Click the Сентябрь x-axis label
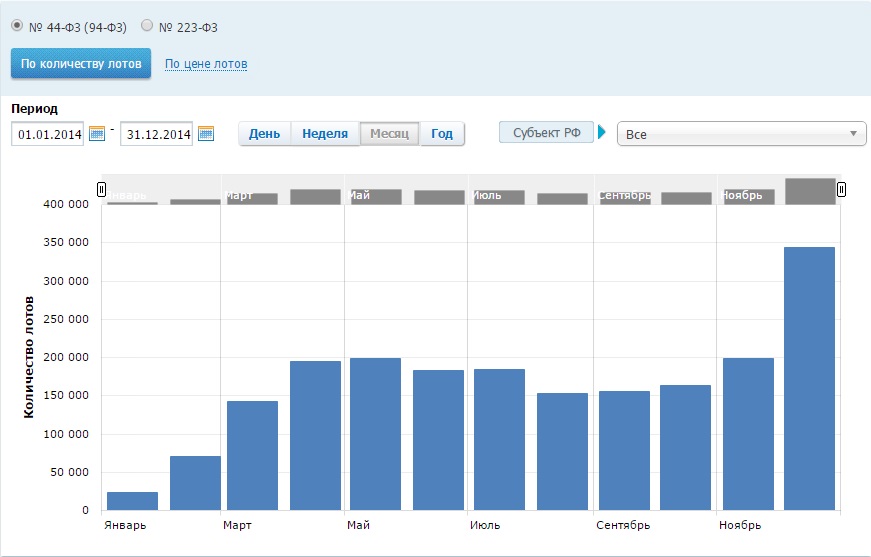Screen dimensions: 871x557 pyautogui.click(x=623, y=525)
